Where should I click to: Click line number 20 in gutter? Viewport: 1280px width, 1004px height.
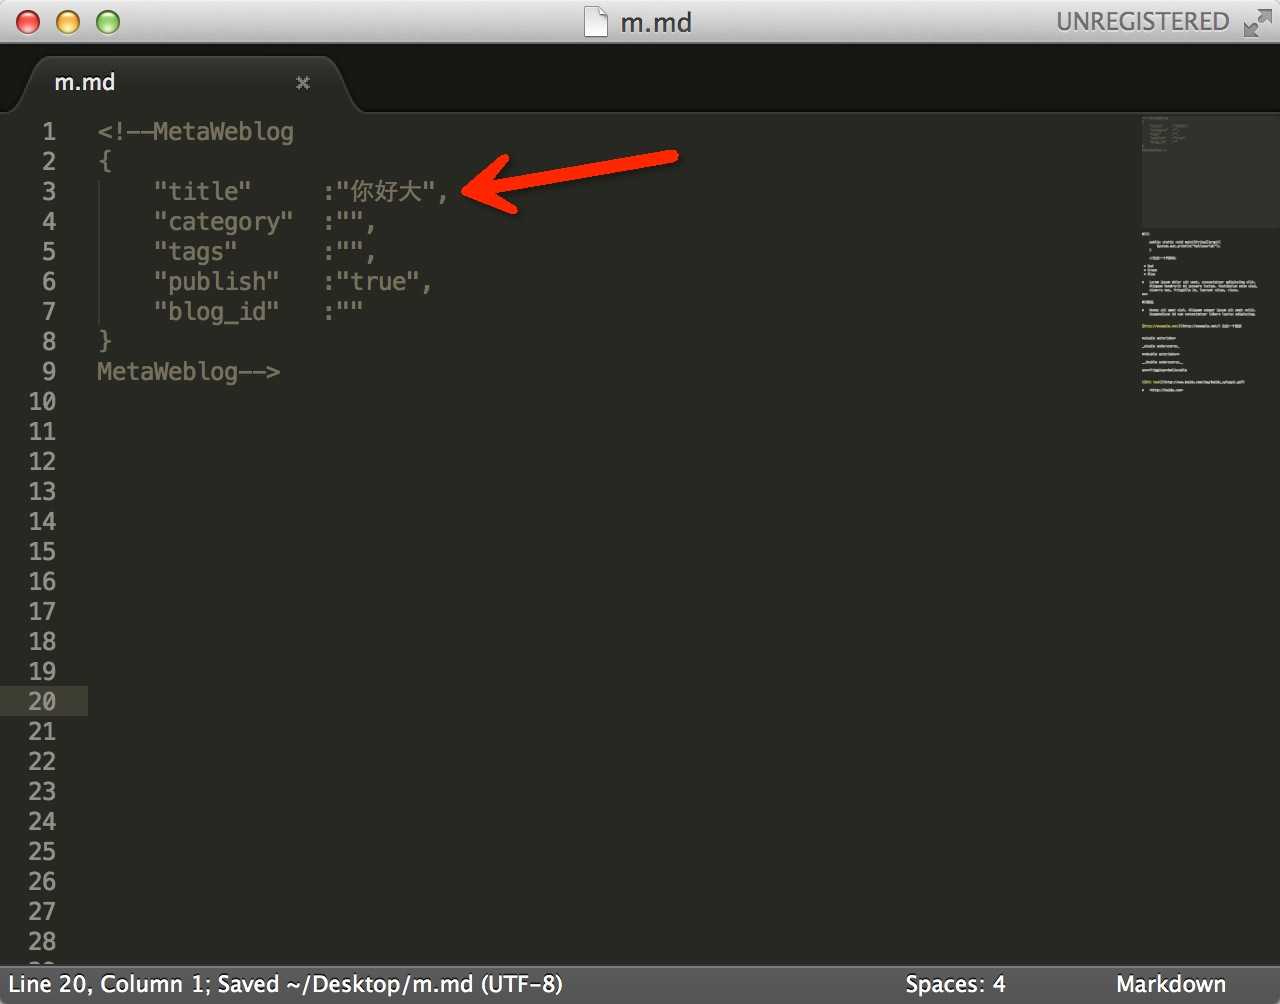coord(42,702)
